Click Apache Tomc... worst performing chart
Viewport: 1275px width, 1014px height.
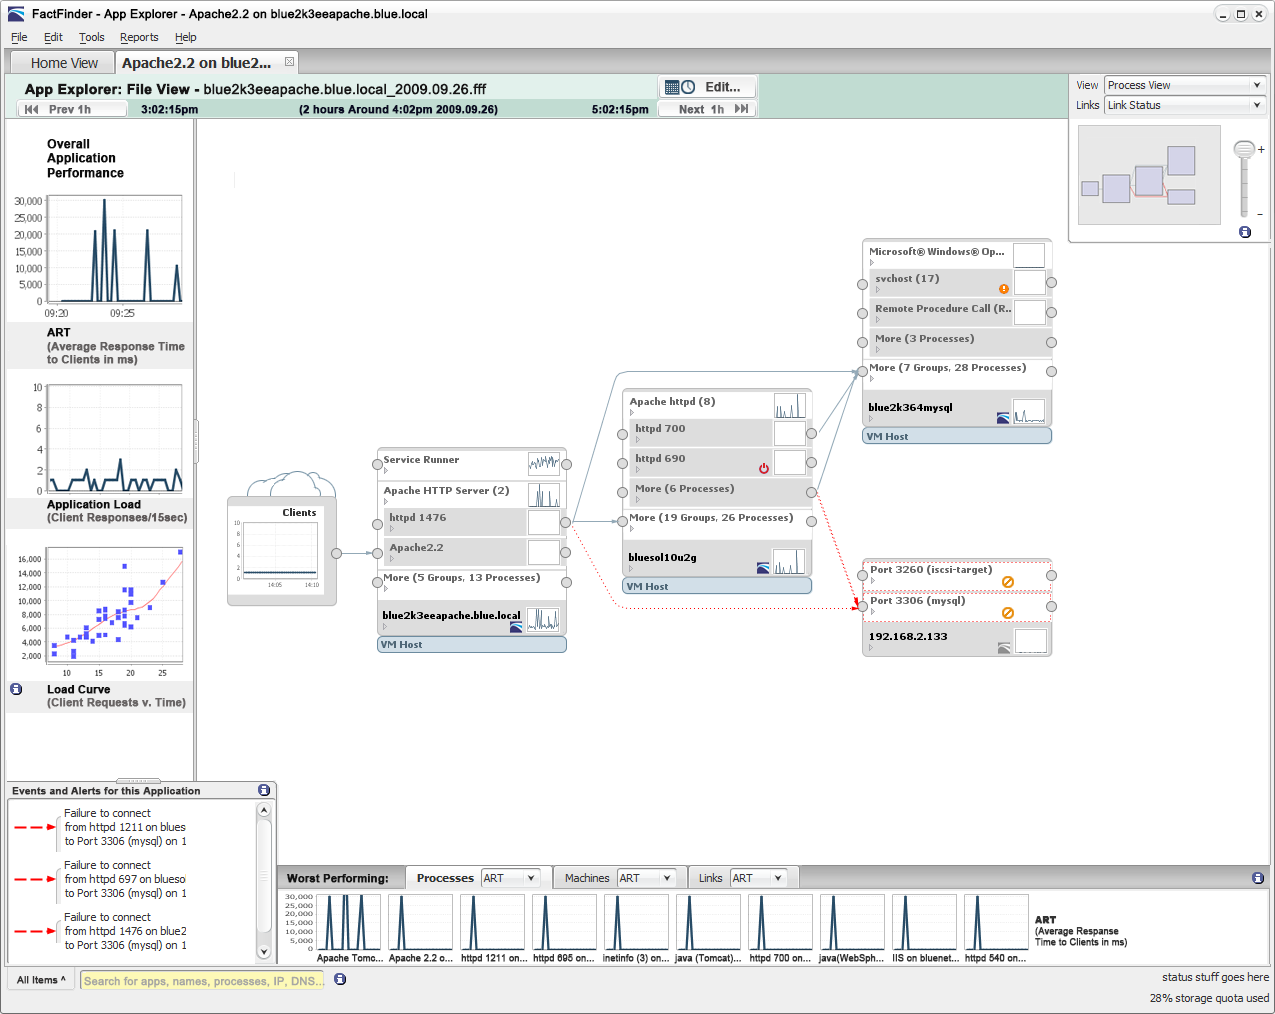[x=349, y=922]
